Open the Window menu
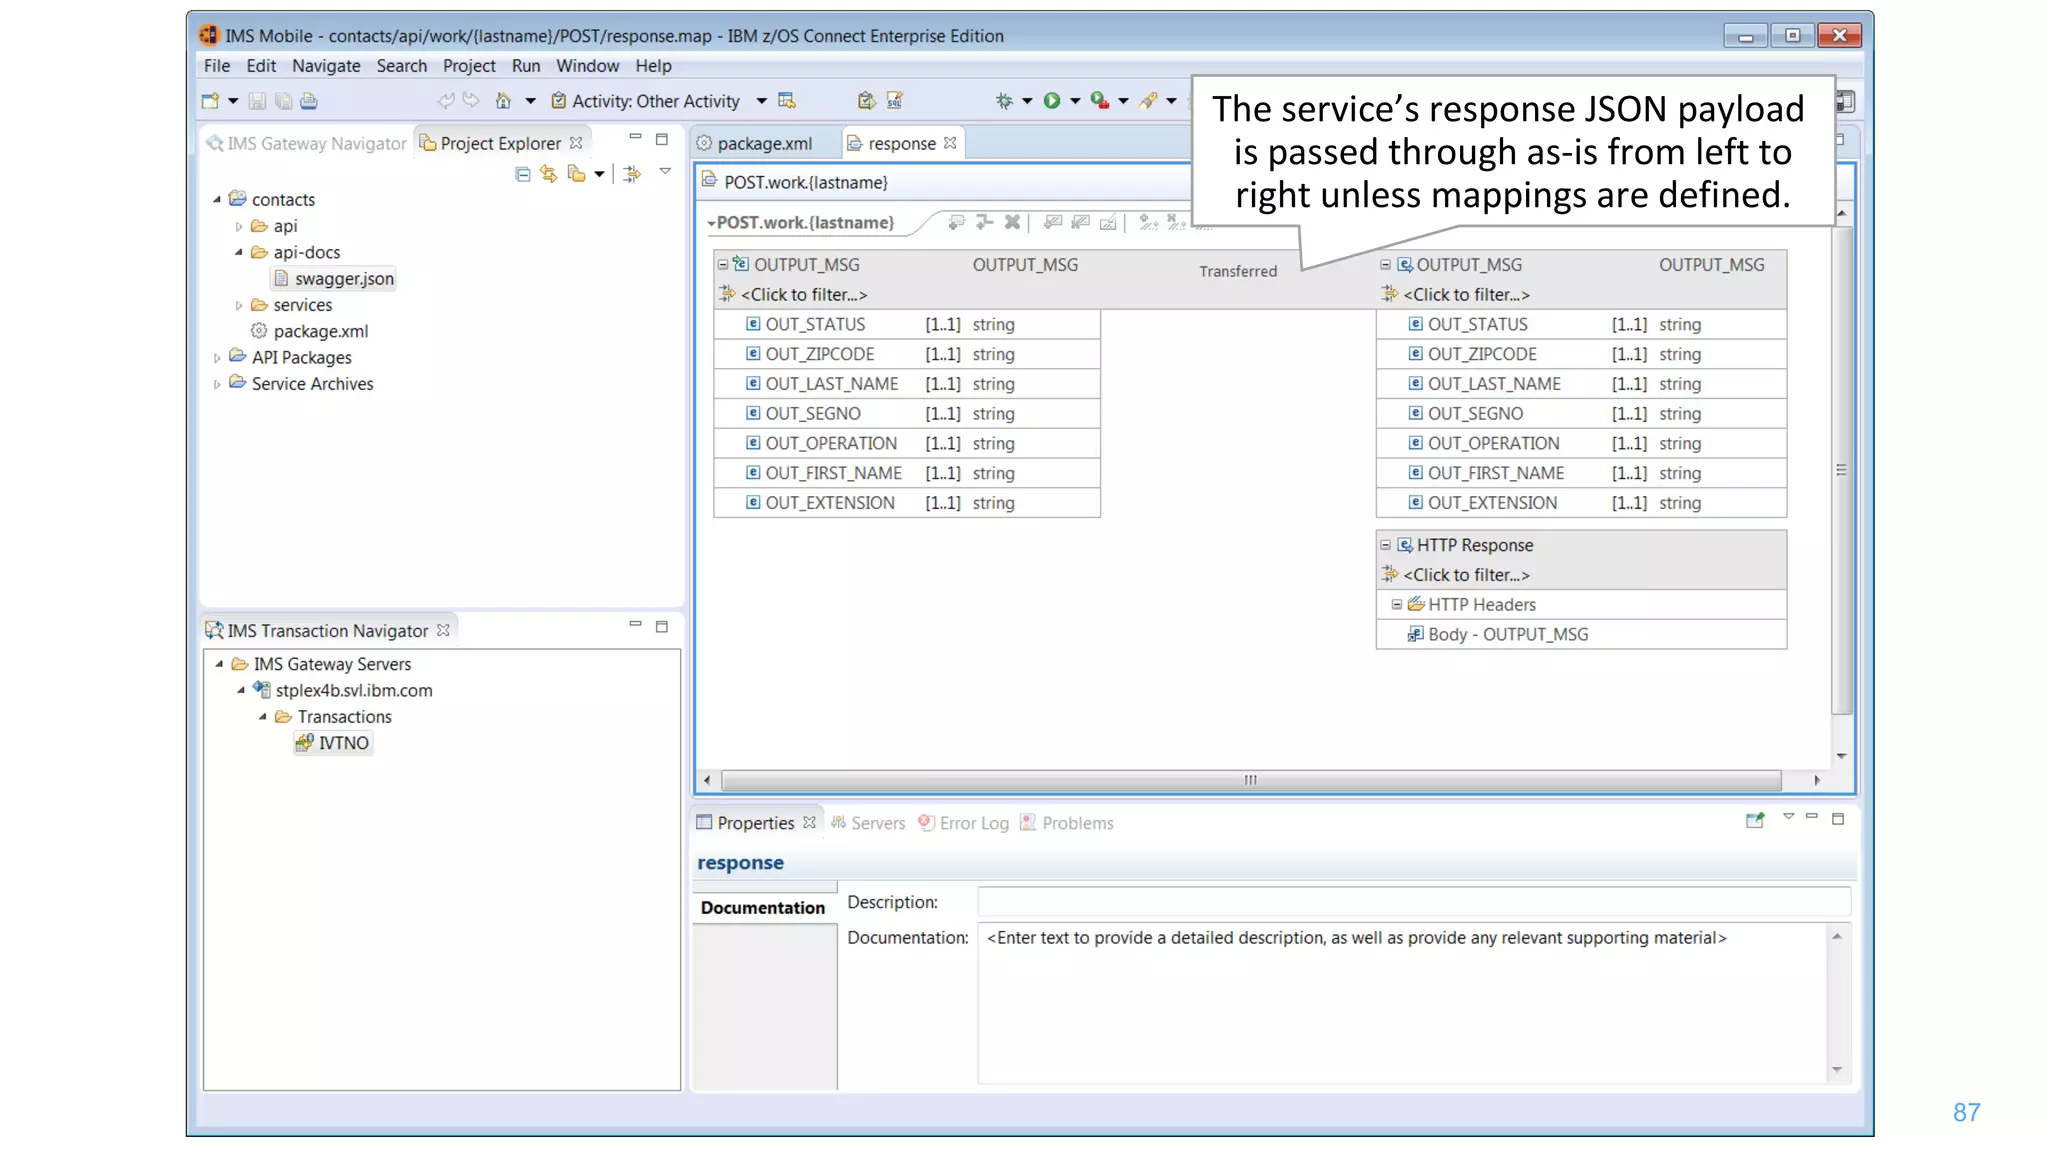This screenshot has height=1152, width=2048. (587, 66)
